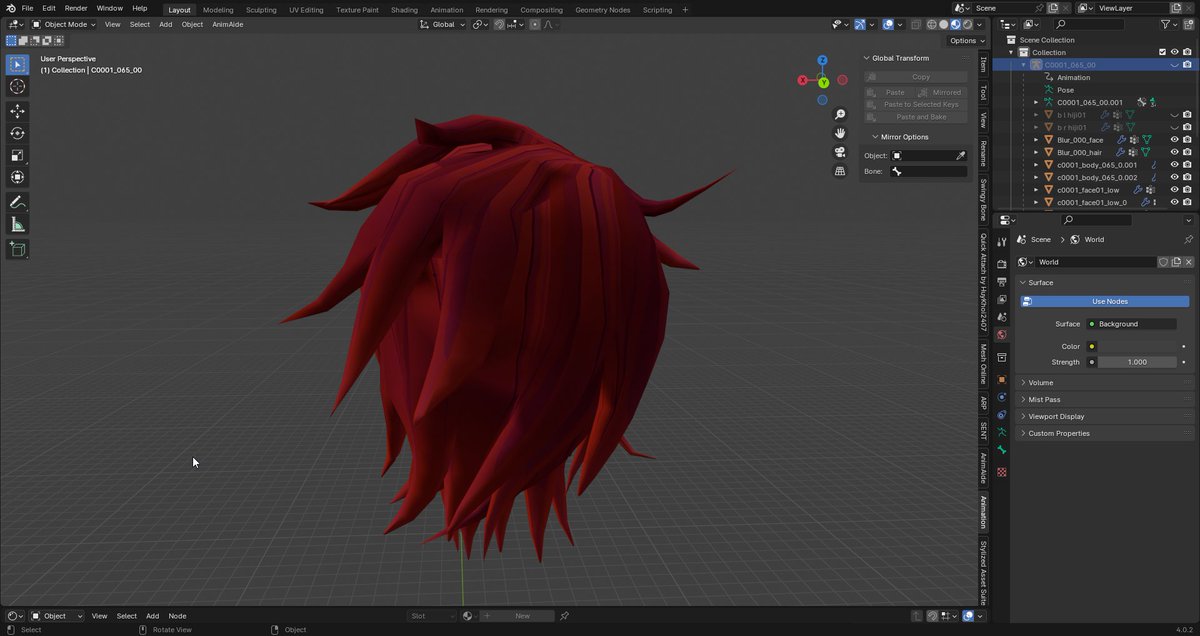Switch to rendered viewport shading
This screenshot has height=636, width=1200.
(x=967, y=24)
